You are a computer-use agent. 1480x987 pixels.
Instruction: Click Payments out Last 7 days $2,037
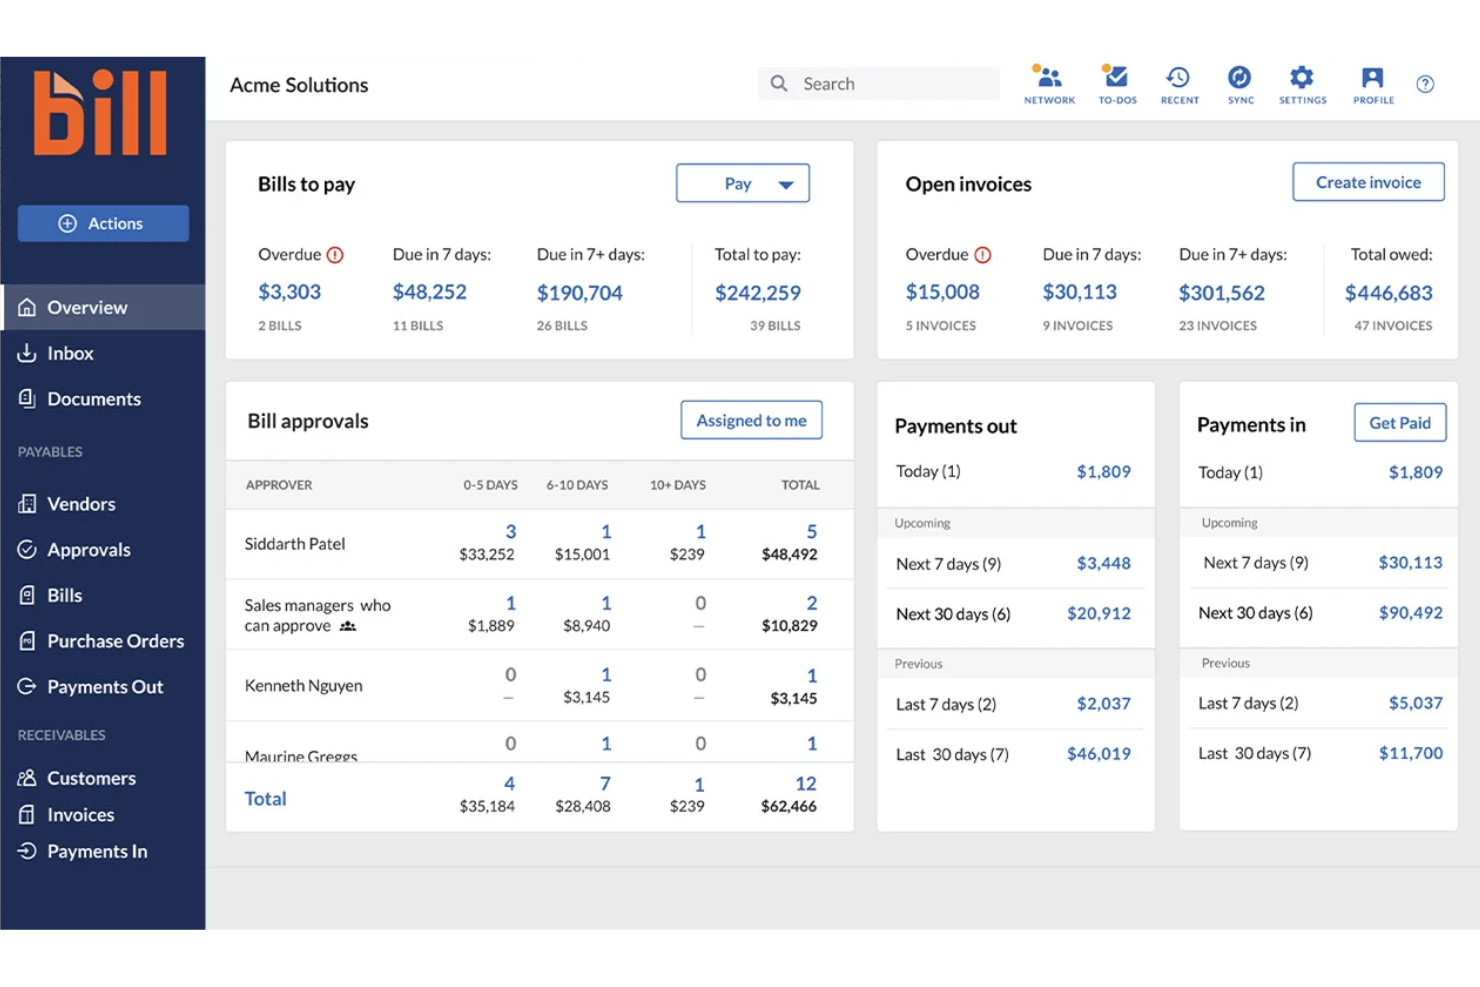pos(1104,704)
